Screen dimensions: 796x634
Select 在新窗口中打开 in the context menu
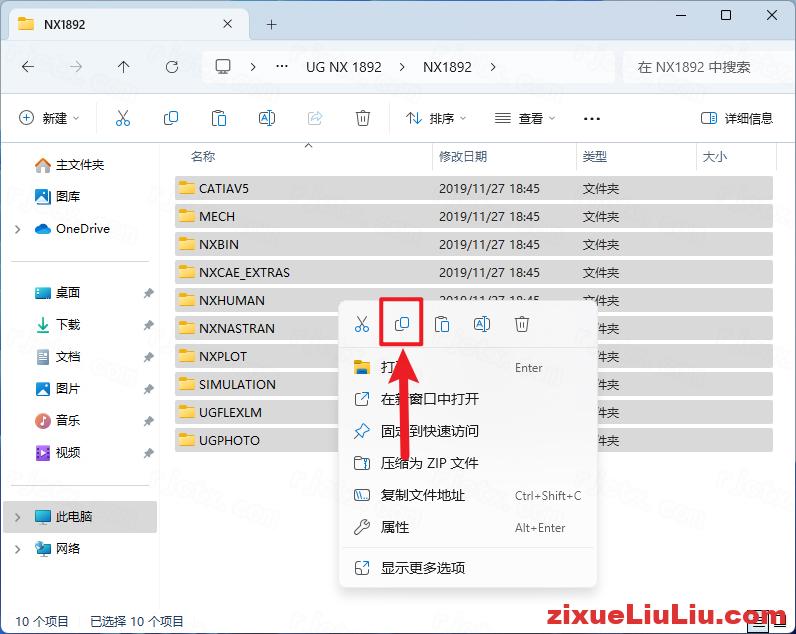tap(467, 399)
